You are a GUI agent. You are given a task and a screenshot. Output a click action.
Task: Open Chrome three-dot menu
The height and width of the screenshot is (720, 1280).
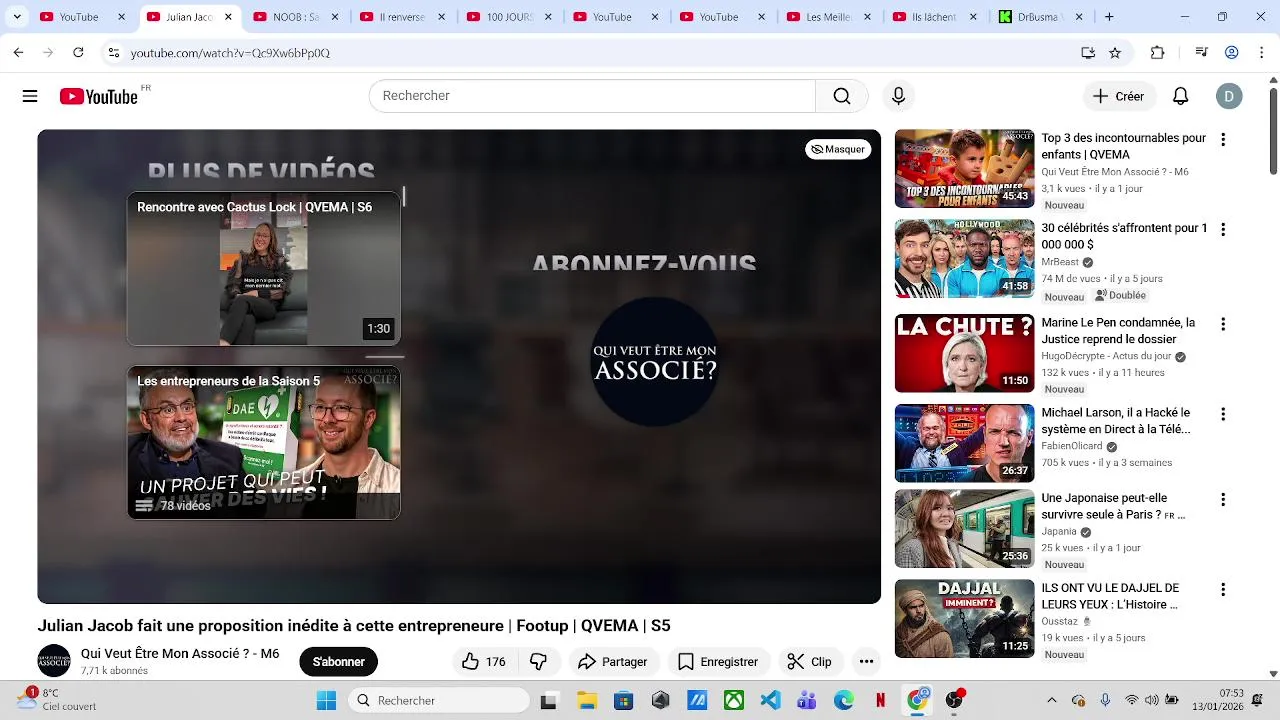click(x=1260, y=53)
